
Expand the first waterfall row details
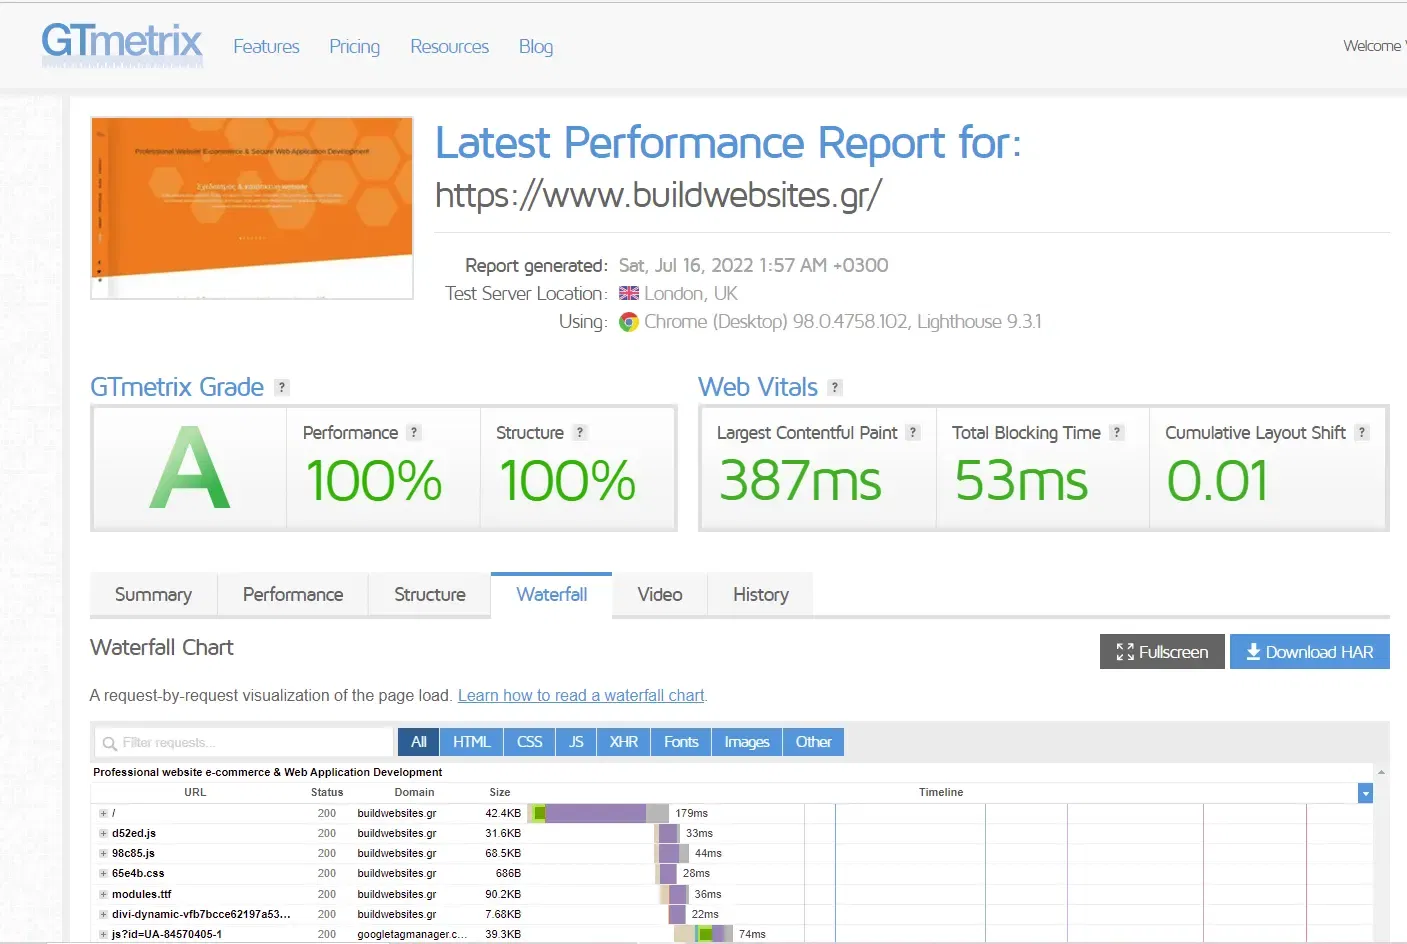click(x=103, y=813)
